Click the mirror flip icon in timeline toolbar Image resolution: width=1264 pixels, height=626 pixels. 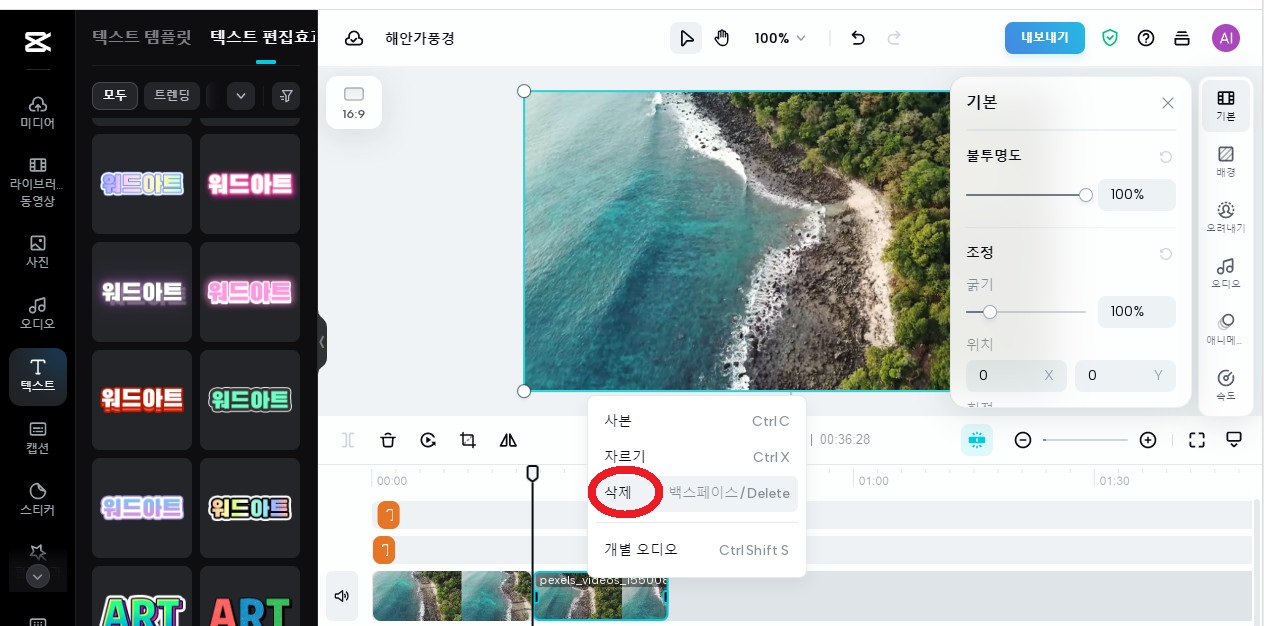(x=508, y=440)
